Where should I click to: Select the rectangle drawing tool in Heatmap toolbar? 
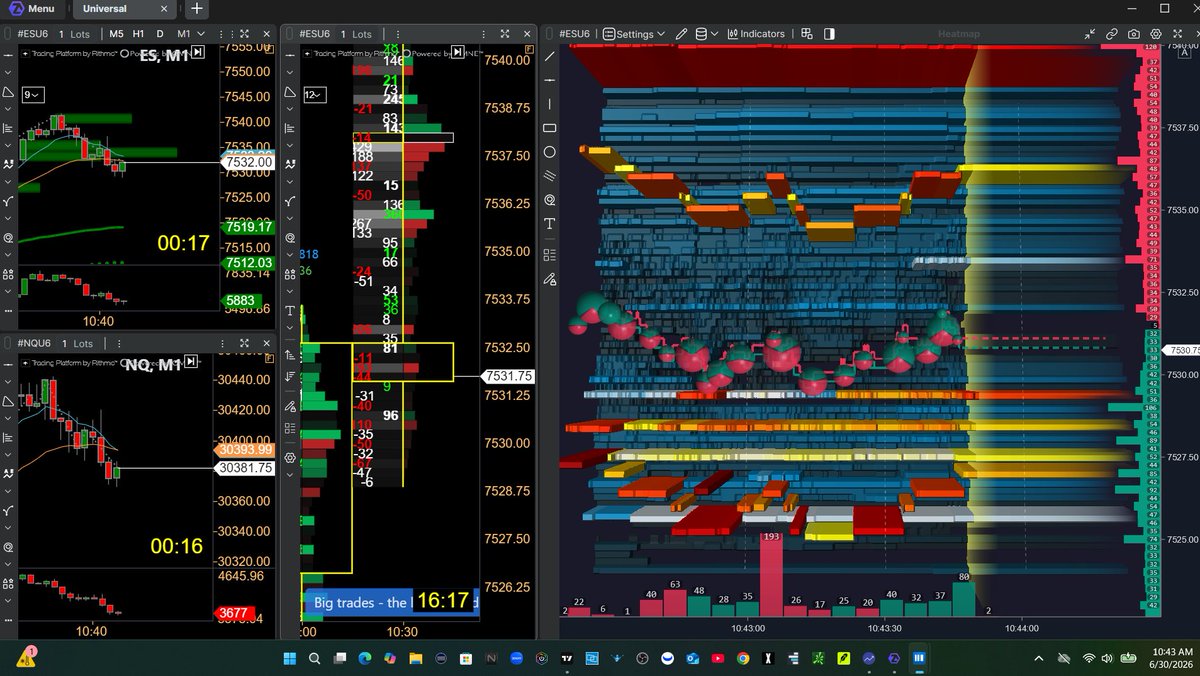[549, 128]
